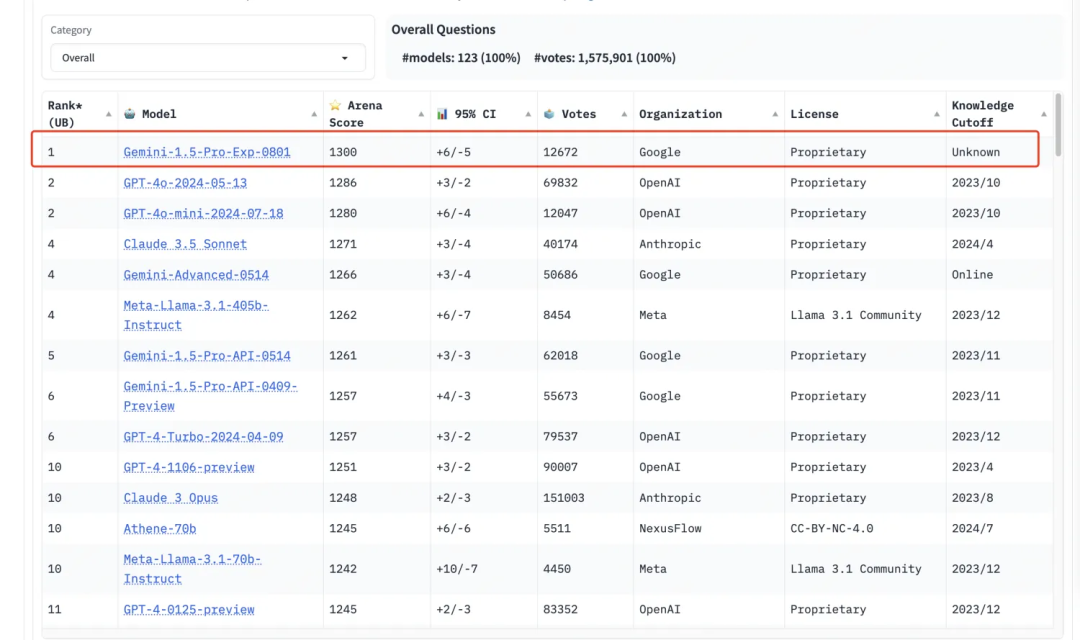
Task: Click the Model column sort arrows
Action: (314, 114)
